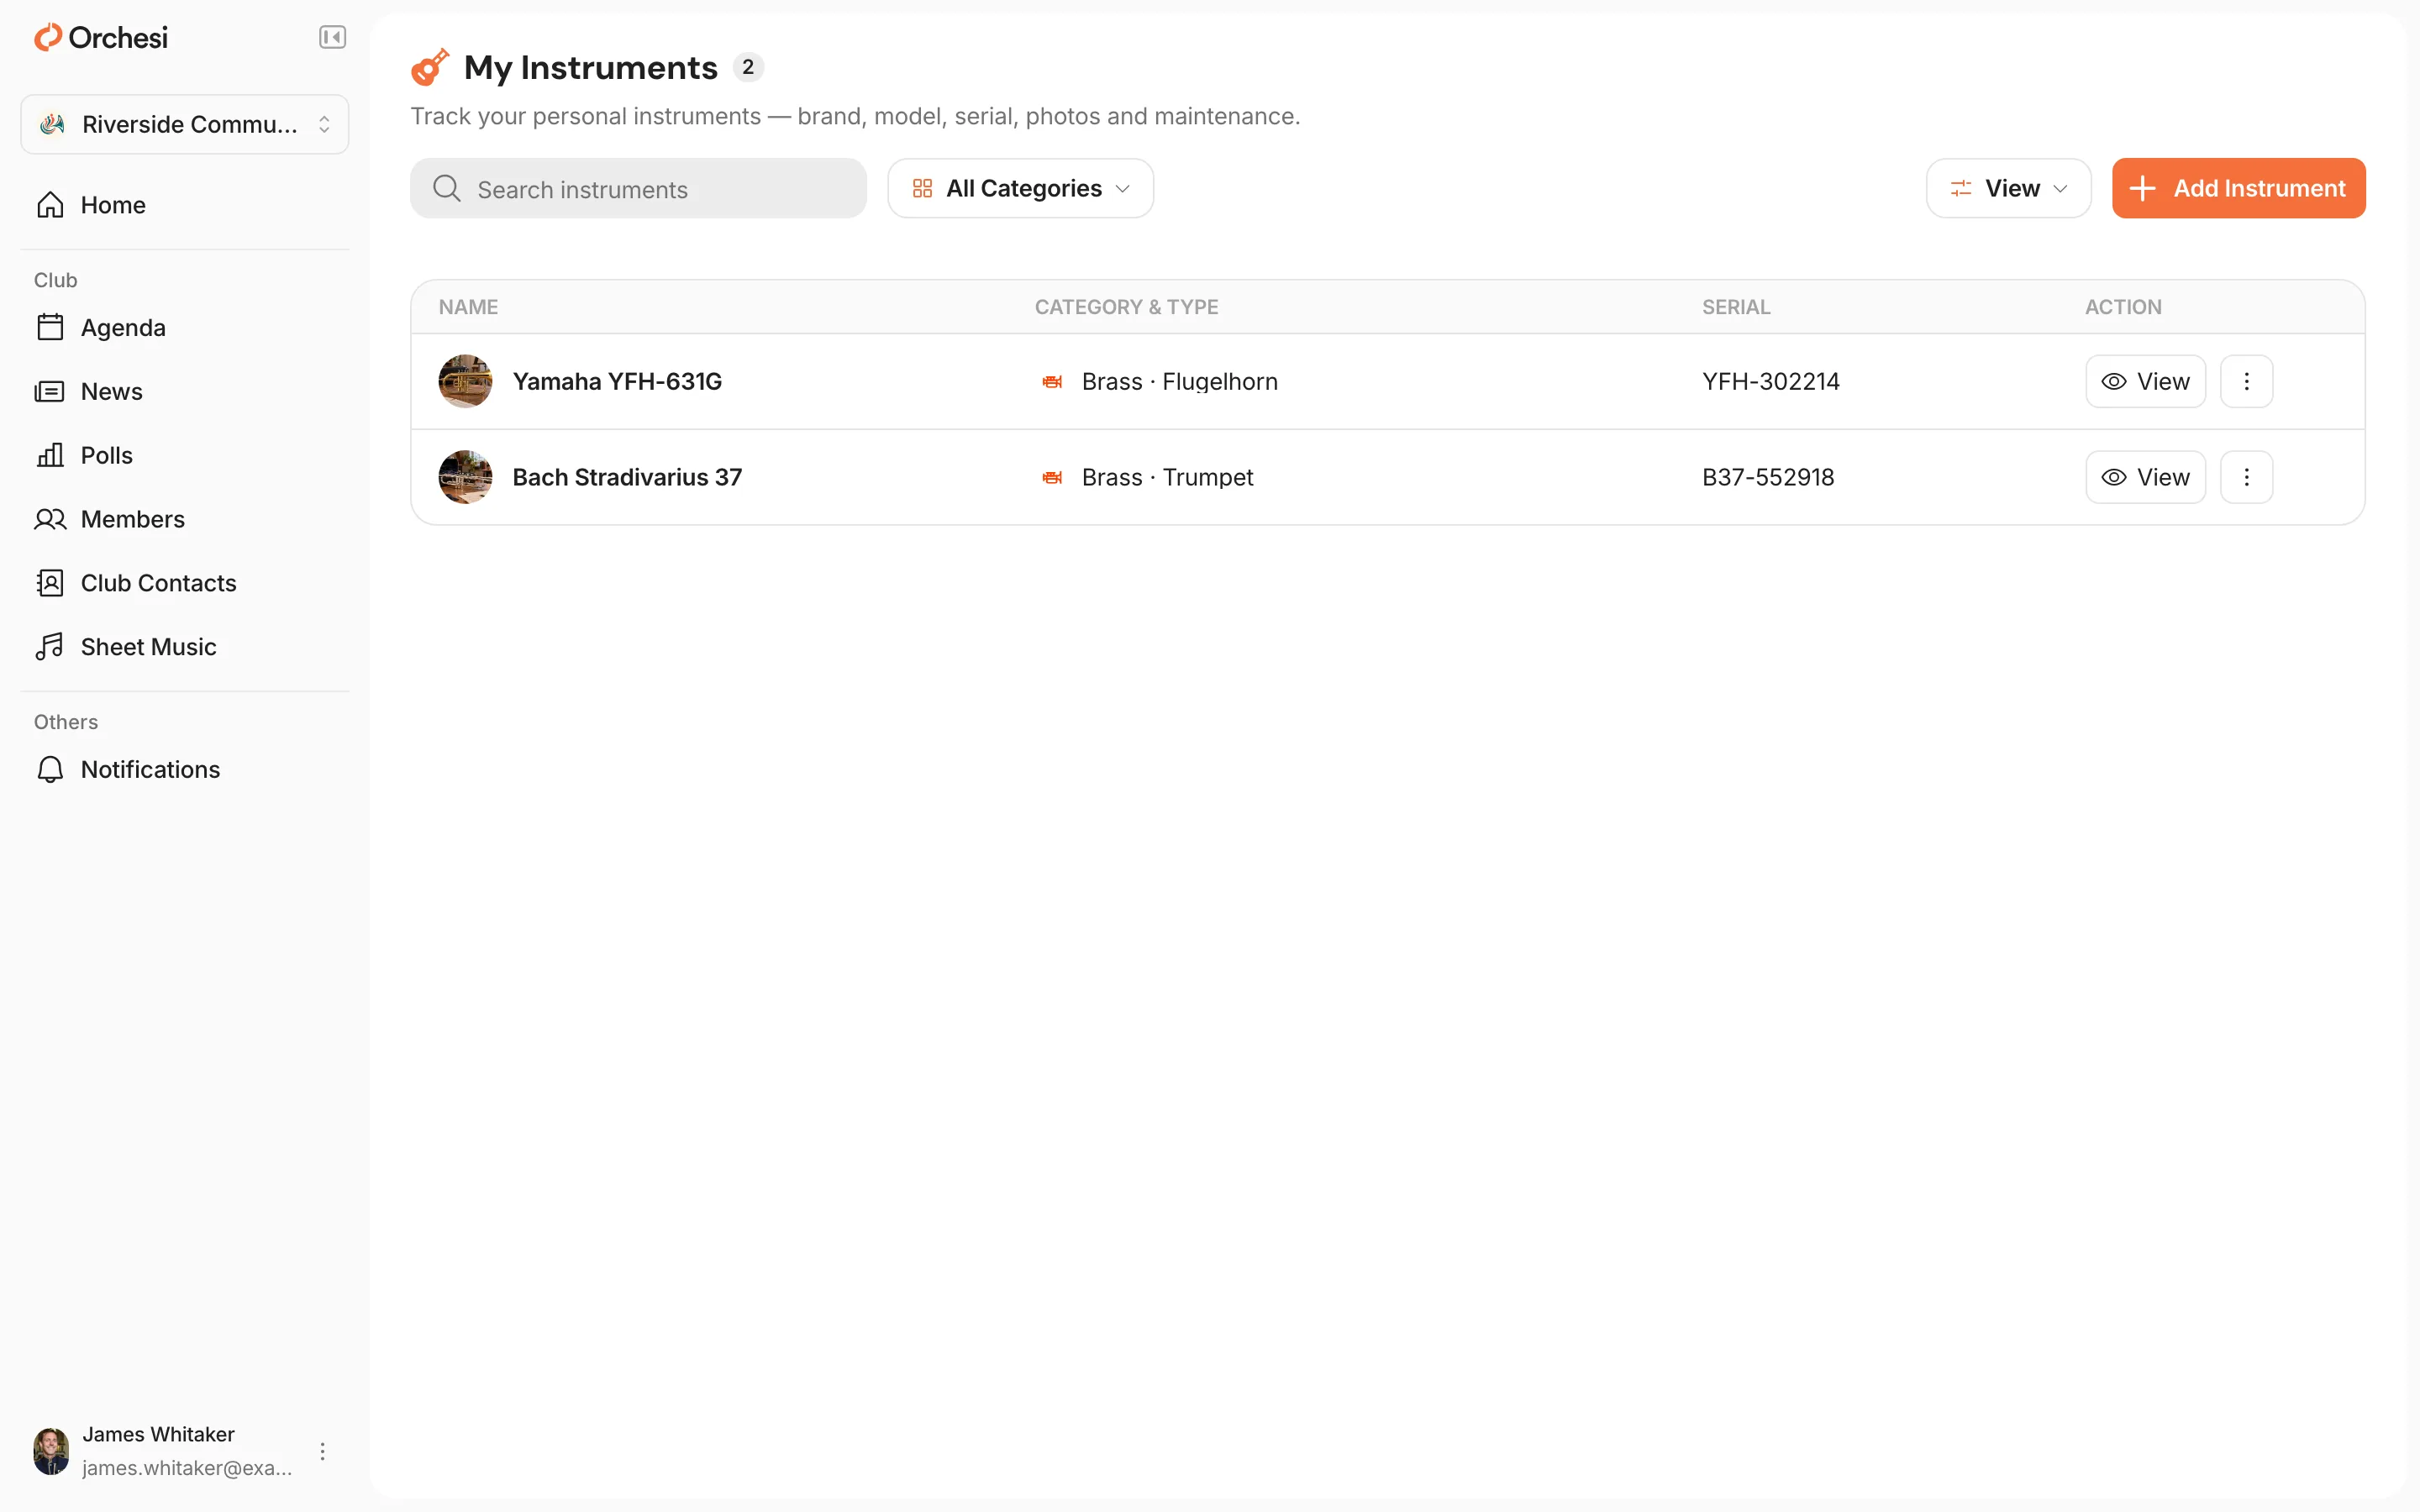2420x1512 pixels.
Task: Click Add Instrument button
Action: point(2238,189)
